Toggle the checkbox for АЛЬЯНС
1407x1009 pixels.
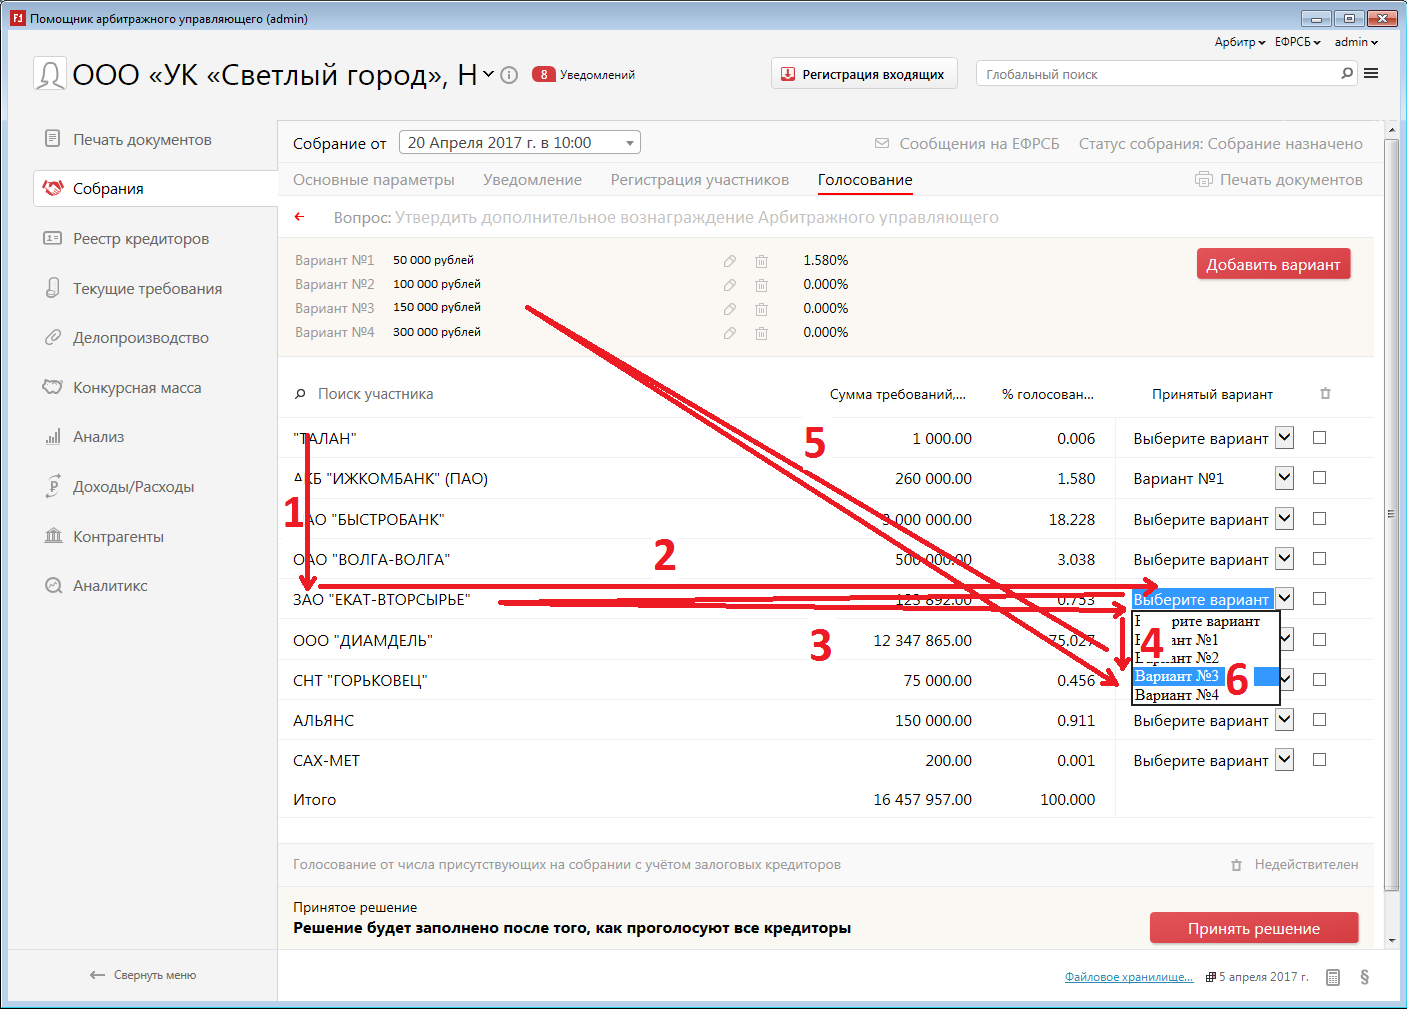coord(1319,720)
